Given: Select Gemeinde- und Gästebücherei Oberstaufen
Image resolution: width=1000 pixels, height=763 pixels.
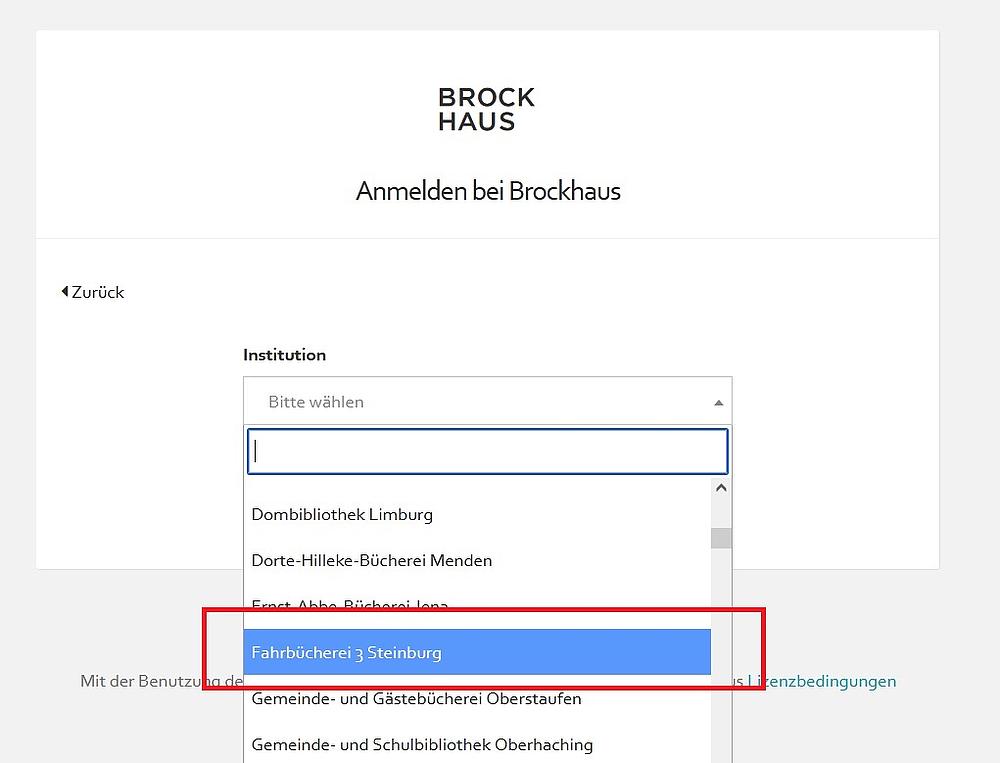Looking at the screenshot, I should 477,698.
